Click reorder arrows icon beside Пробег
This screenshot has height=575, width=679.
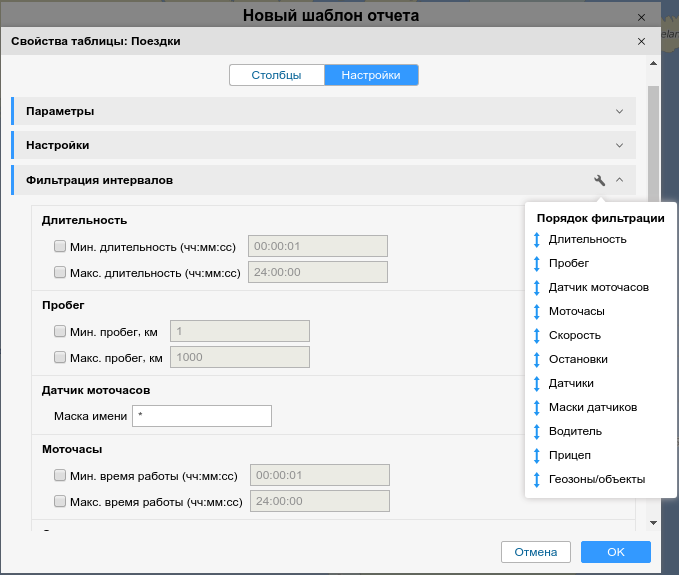point(536,264)
